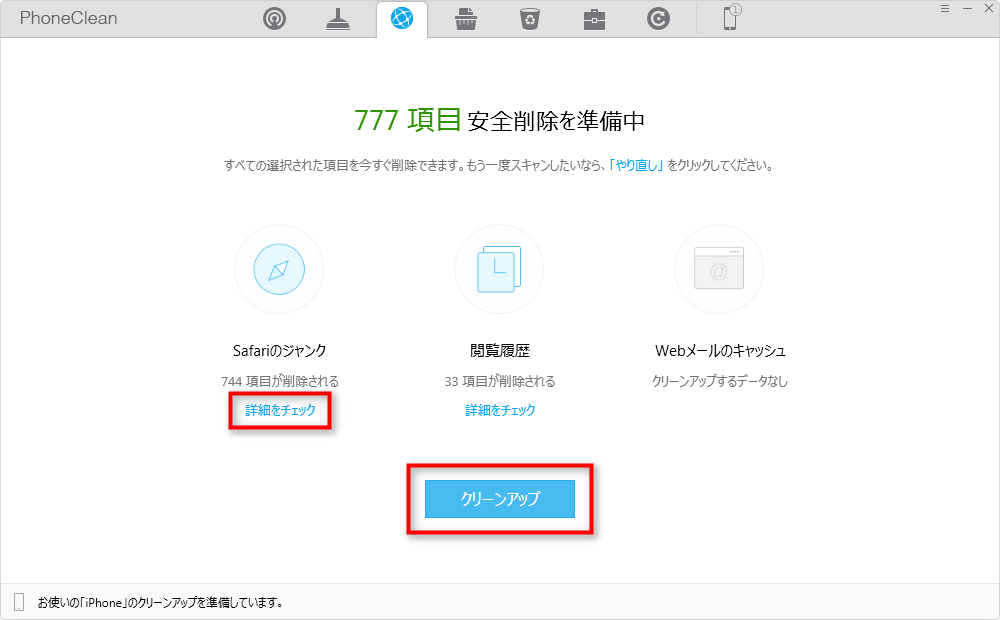Click the phone icon in status bar
1000x620 pixels.
point(19,602)
